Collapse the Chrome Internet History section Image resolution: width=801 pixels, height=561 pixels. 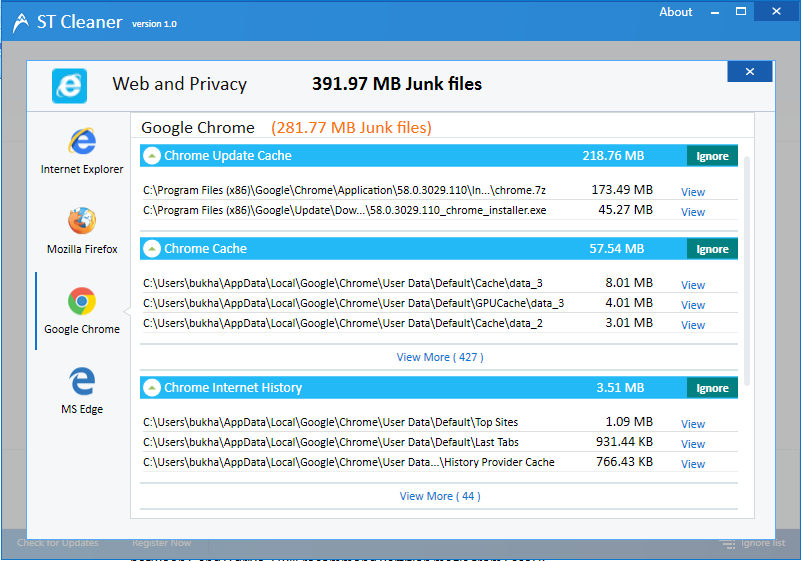[152, 388]
